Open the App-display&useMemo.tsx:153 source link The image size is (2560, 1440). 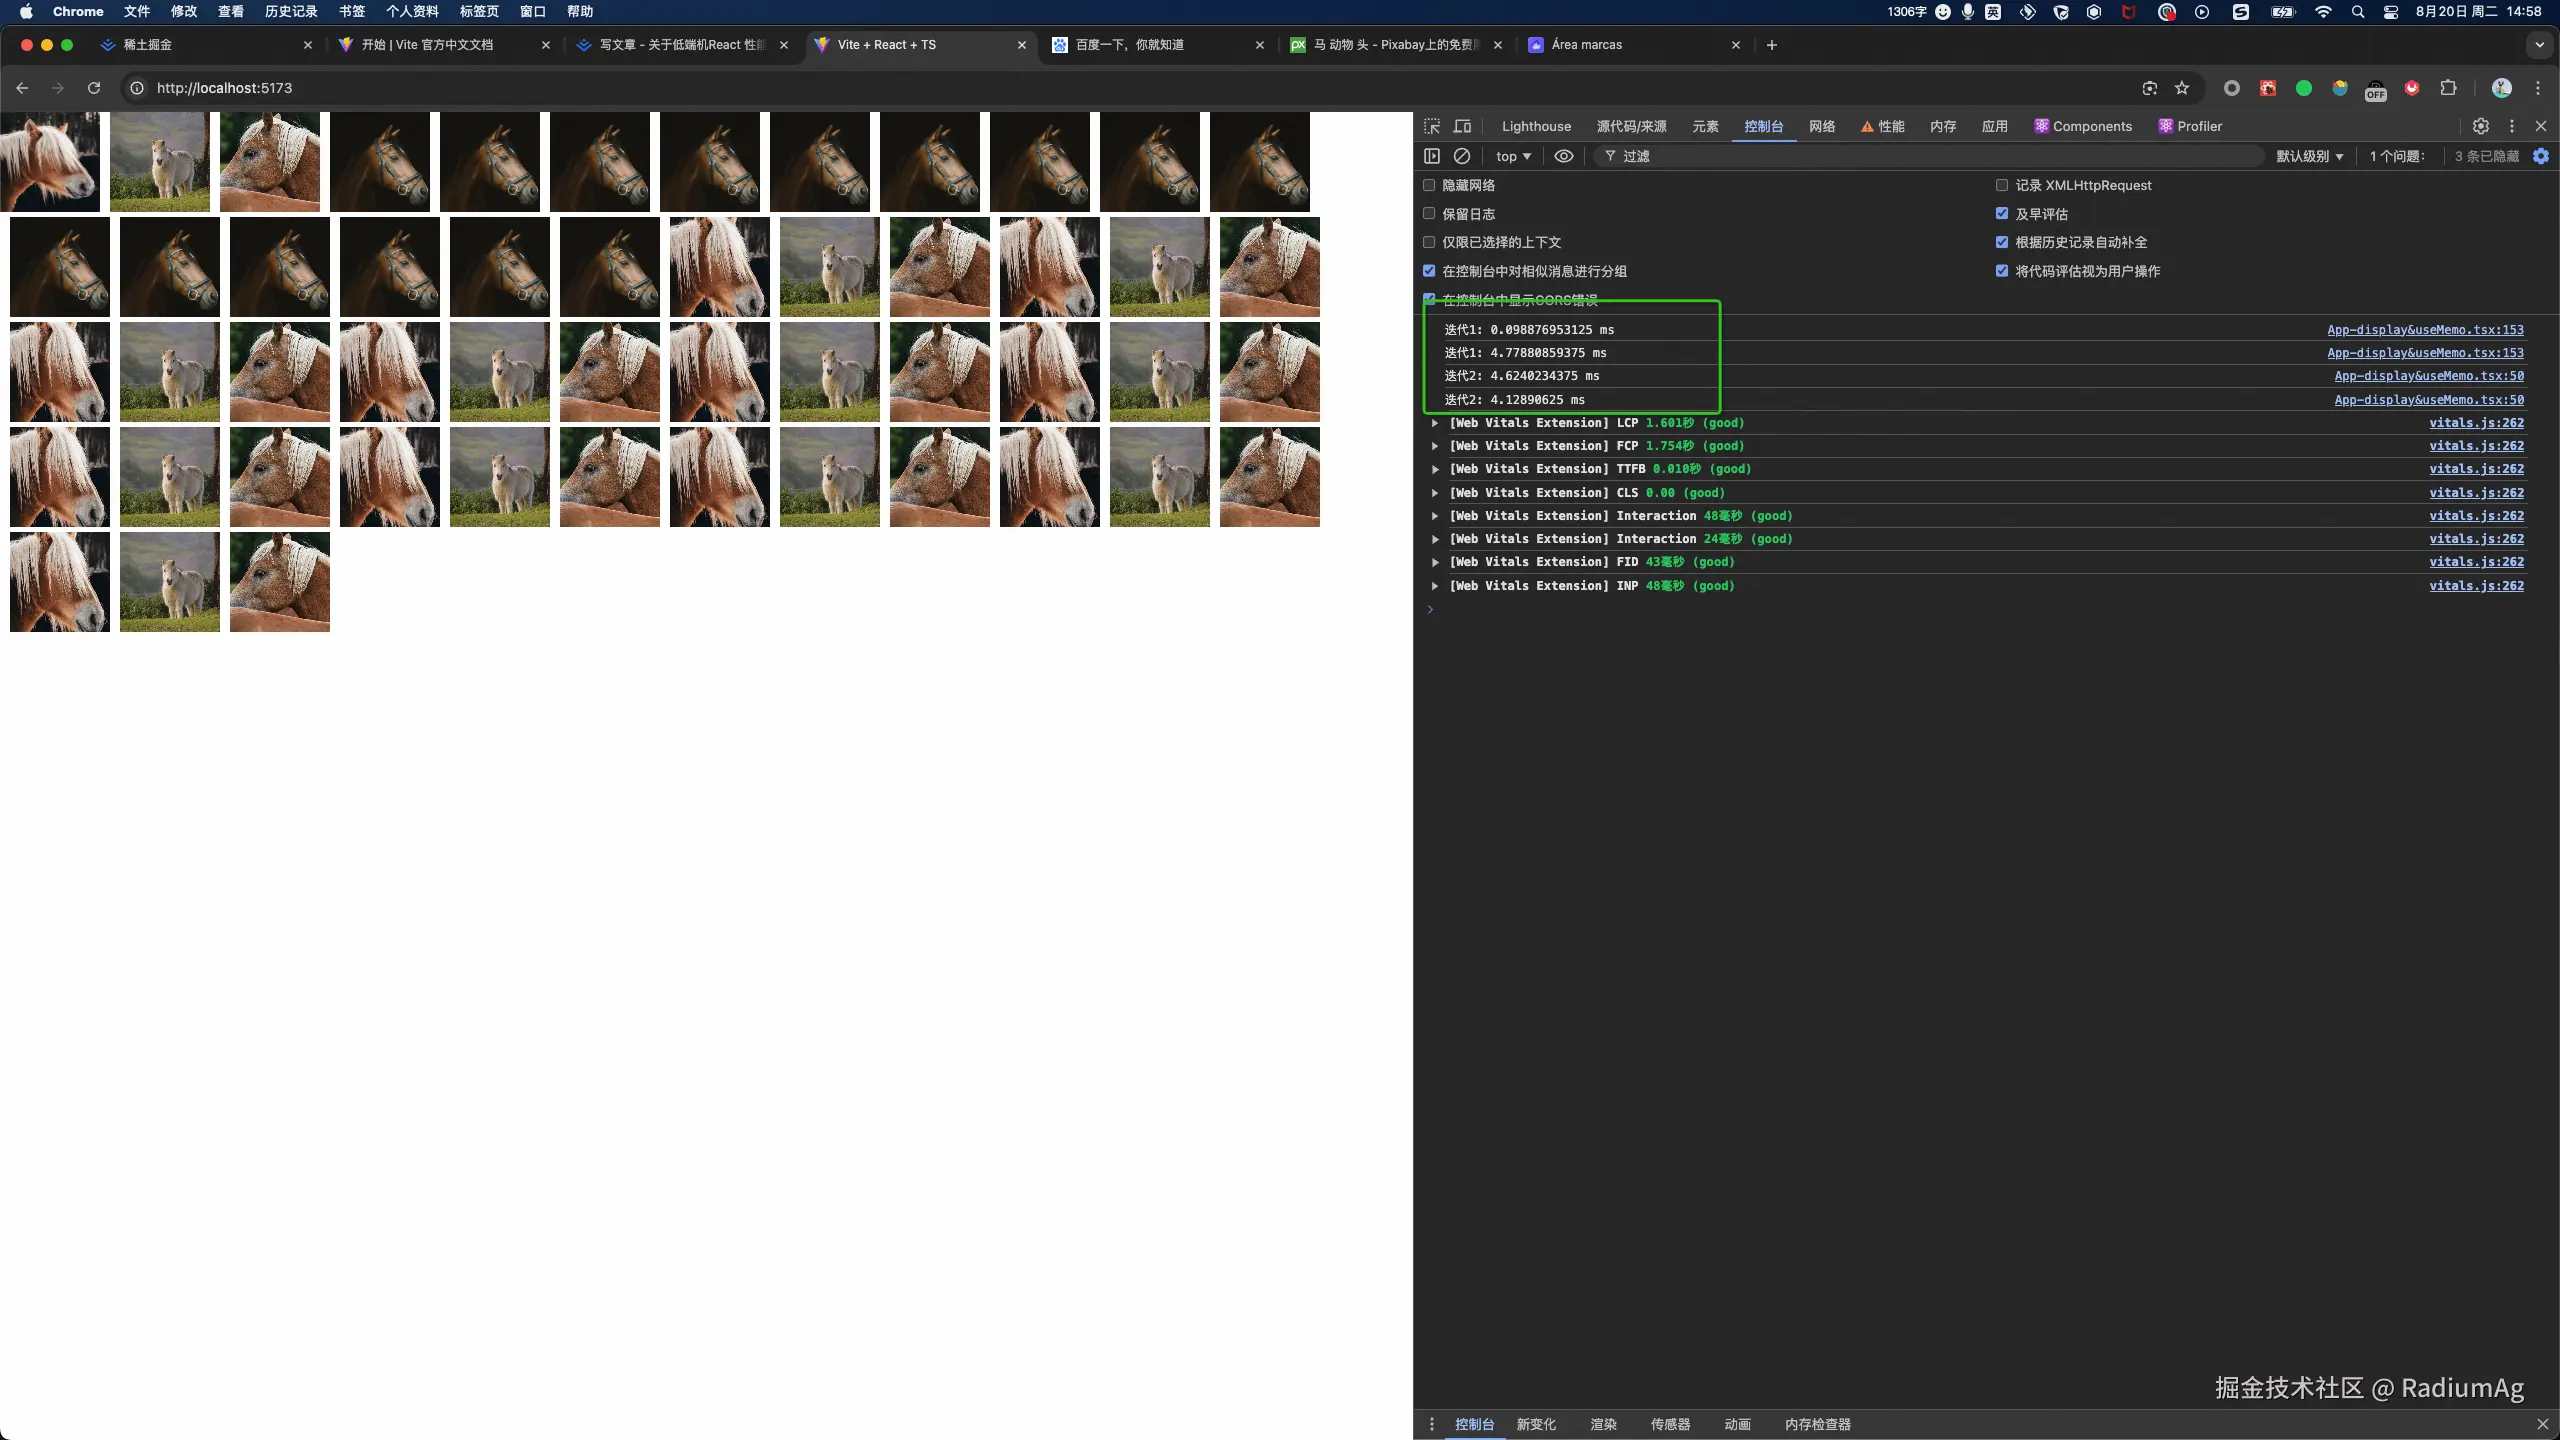pos(2424,330)
